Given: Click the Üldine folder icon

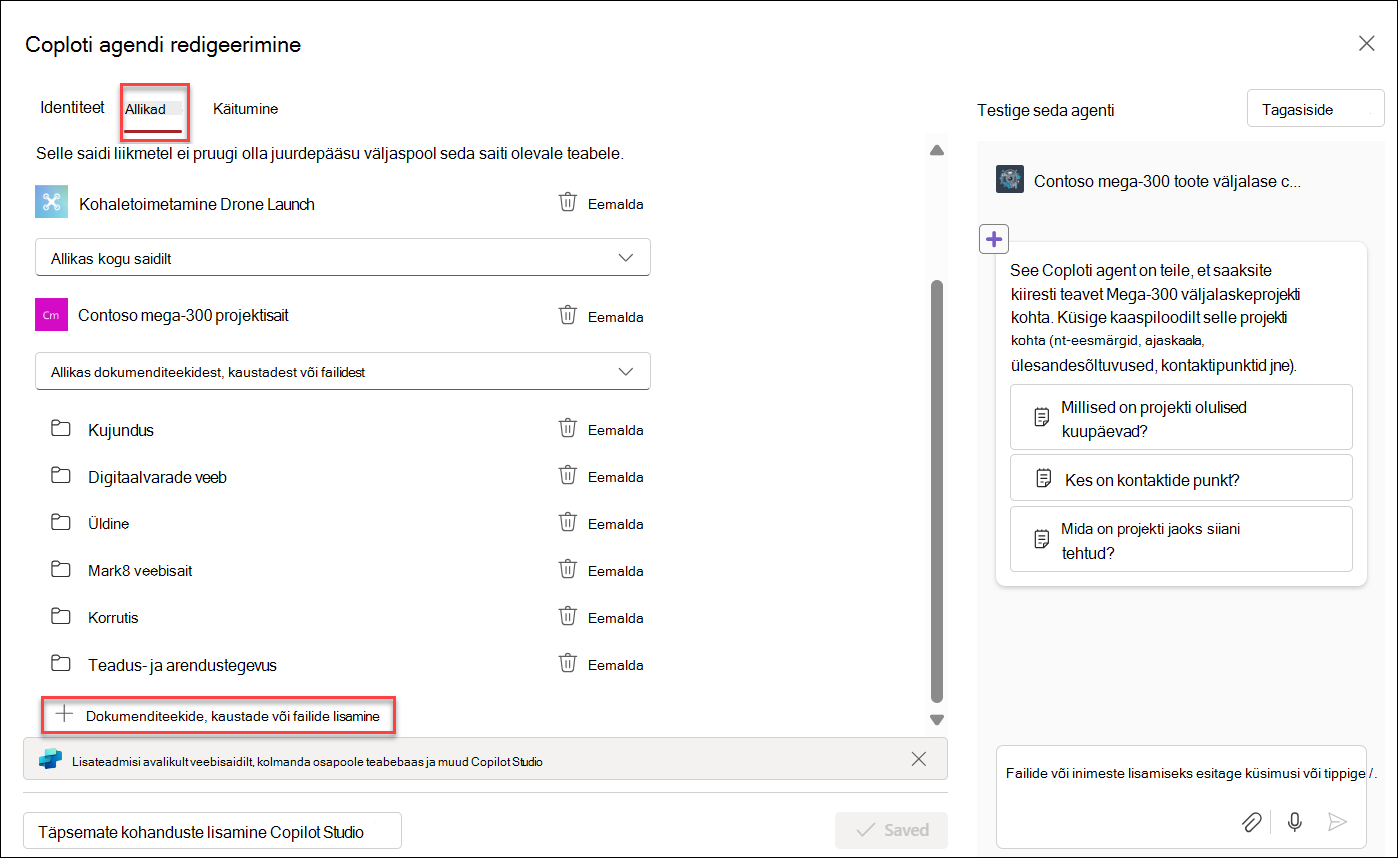Looking at the screenshot, I should point(61,523).
